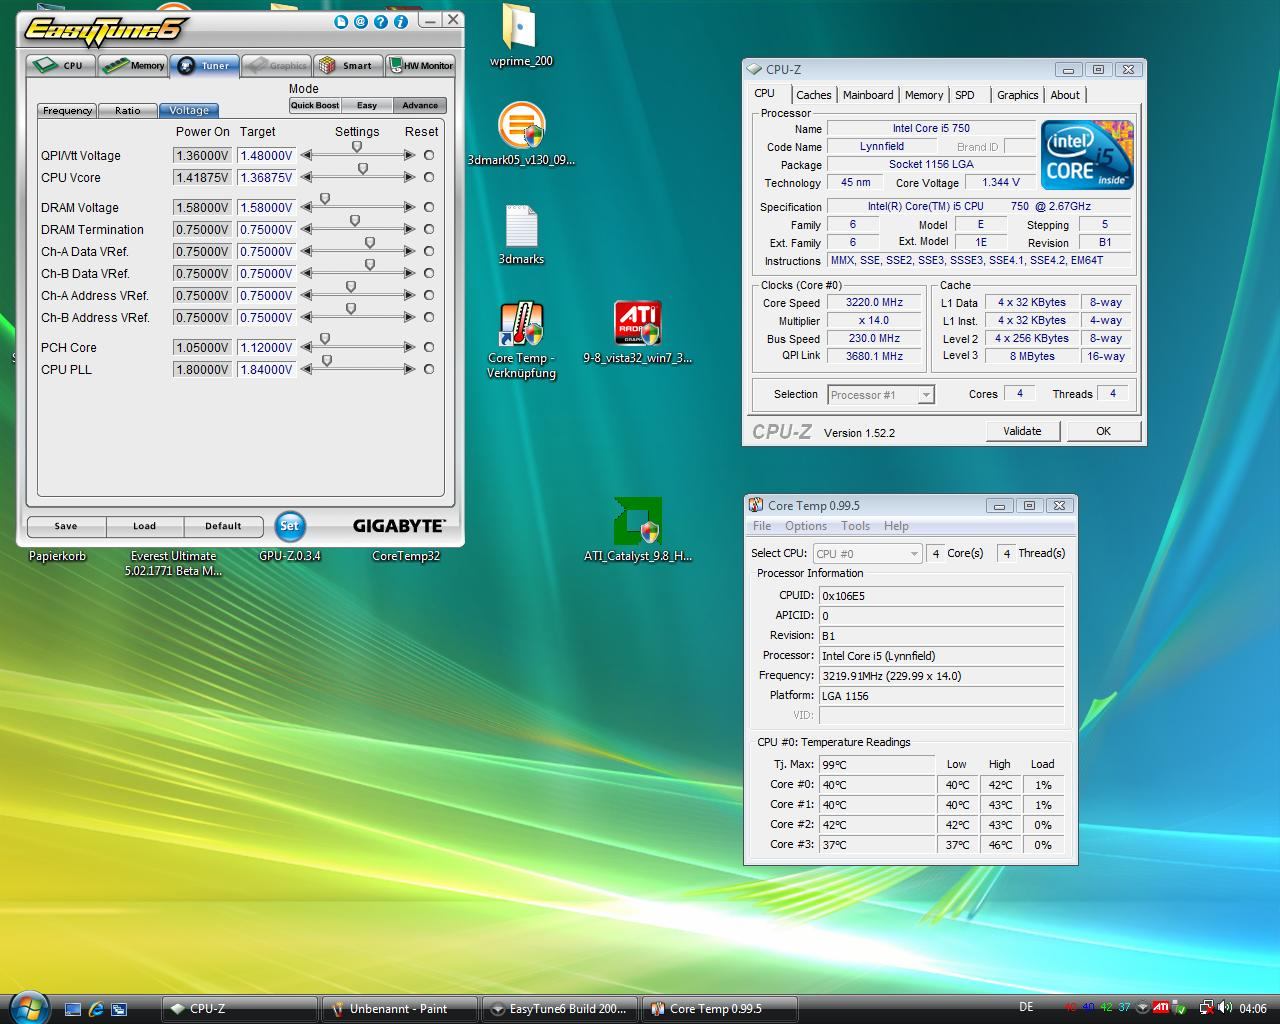Open the help question mark icon in EasyTune6
Image resolution: width=1280 pixels, height=1024 pixels.
pyautogui.click(x=381, y=21)
